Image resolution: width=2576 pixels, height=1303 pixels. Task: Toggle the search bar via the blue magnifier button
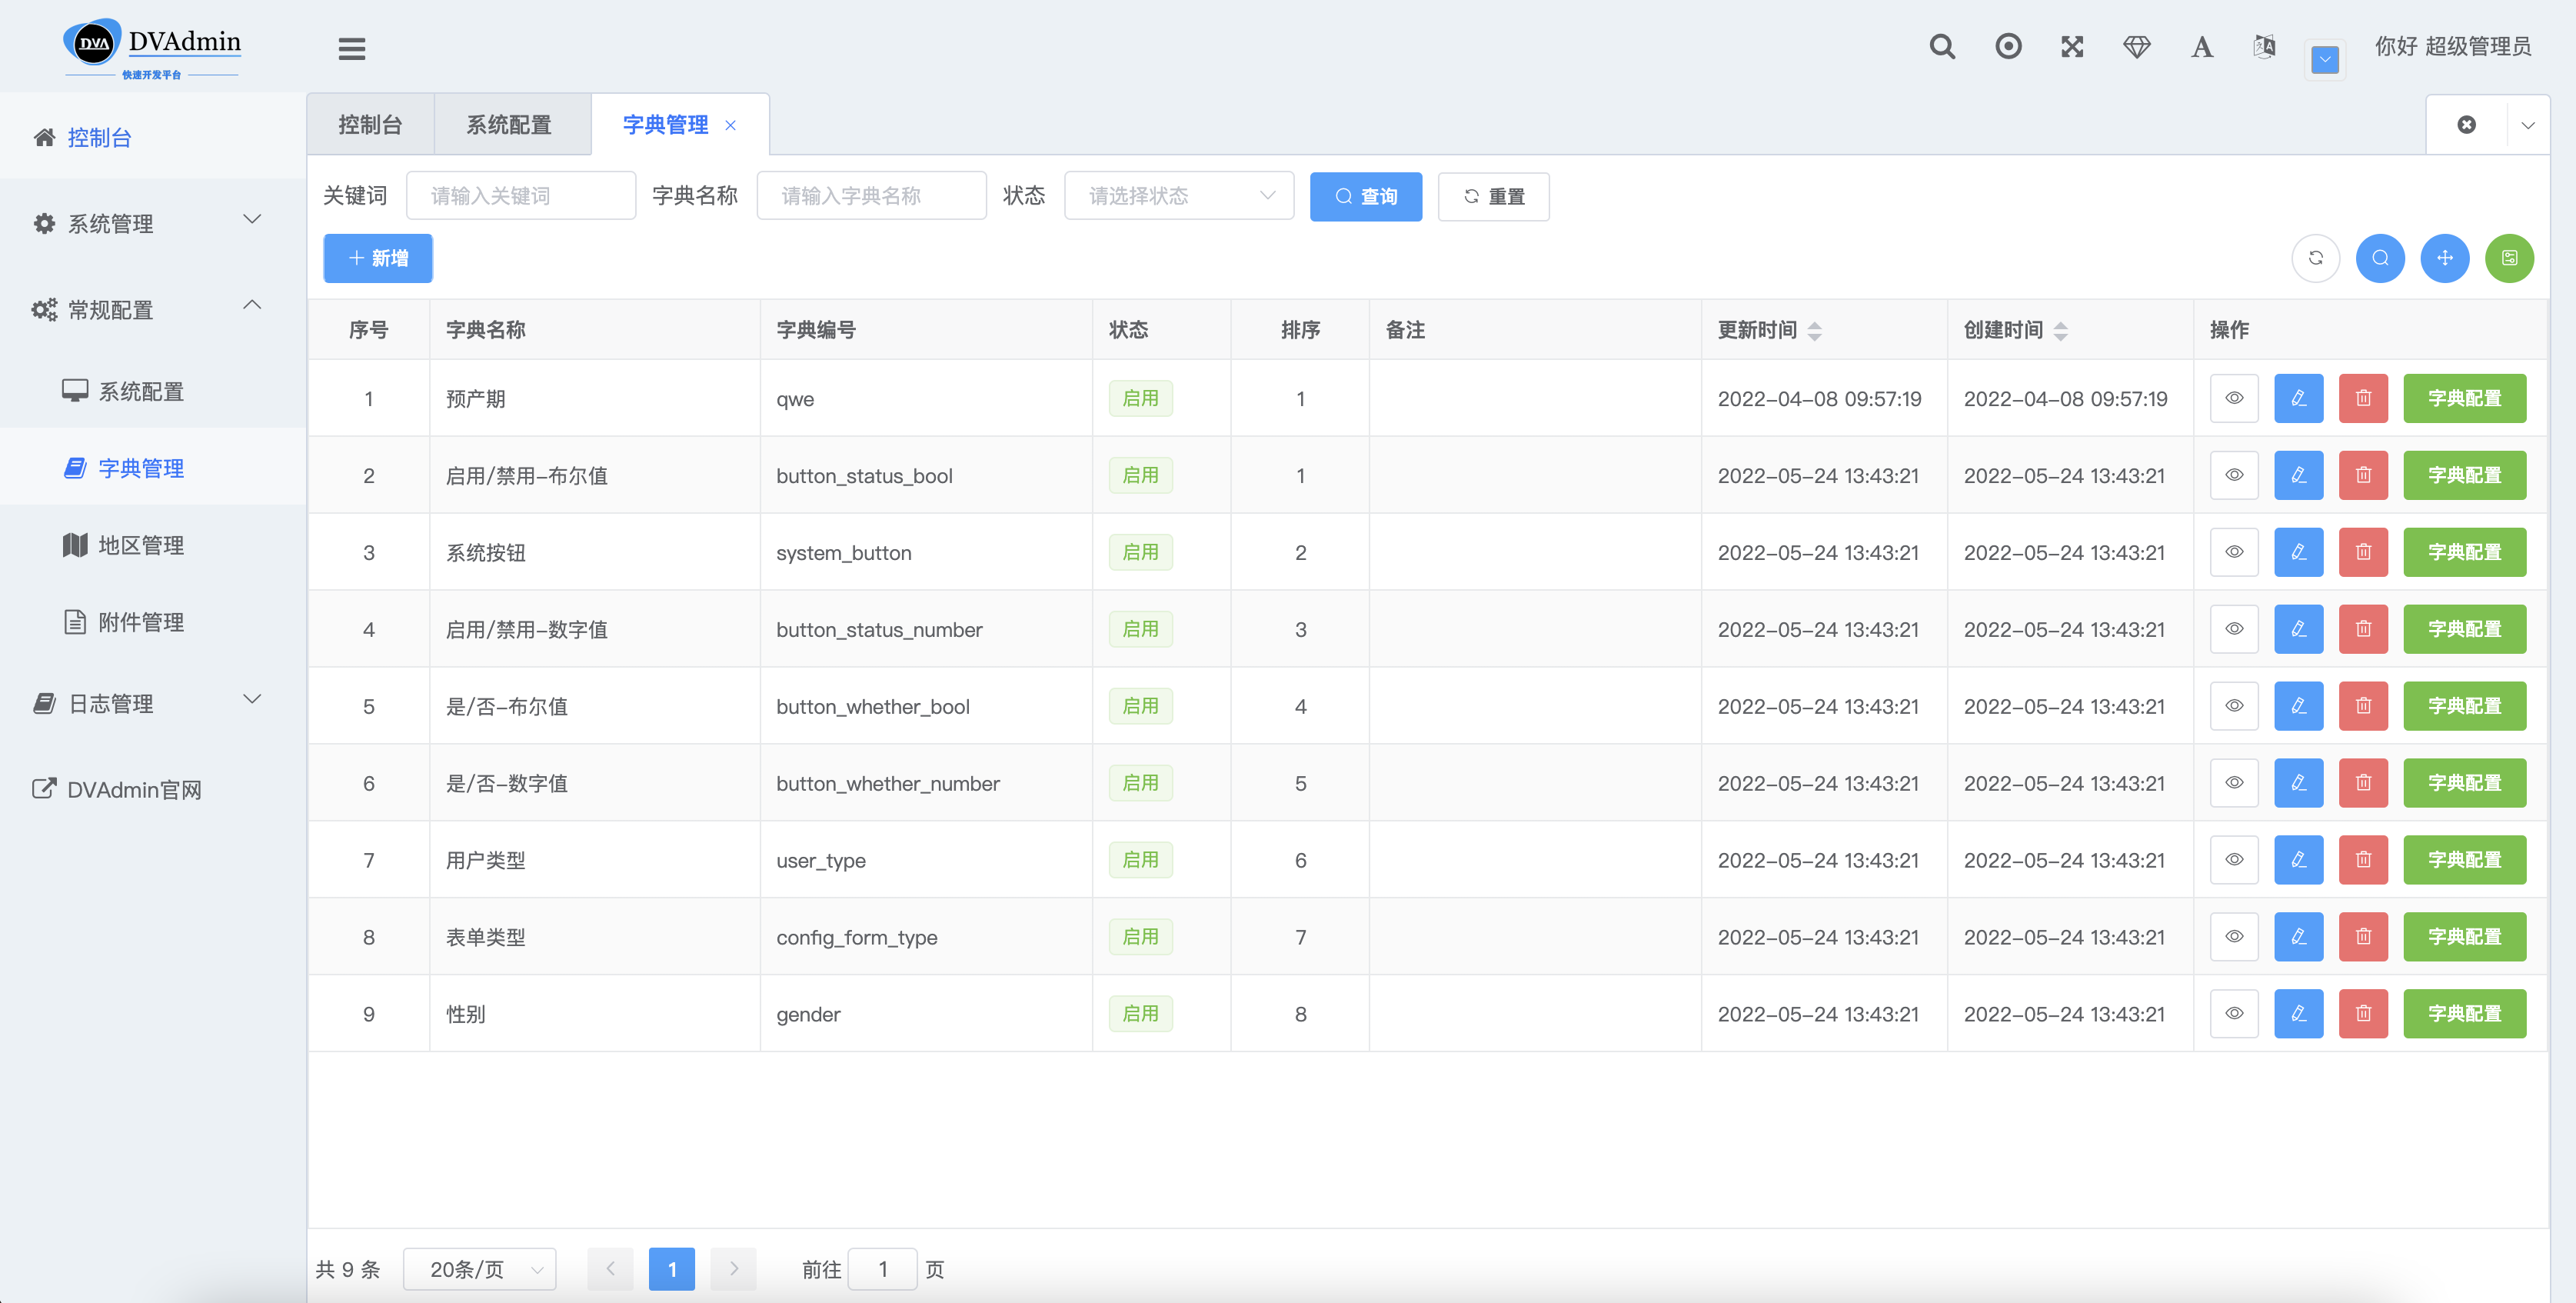2380,258
